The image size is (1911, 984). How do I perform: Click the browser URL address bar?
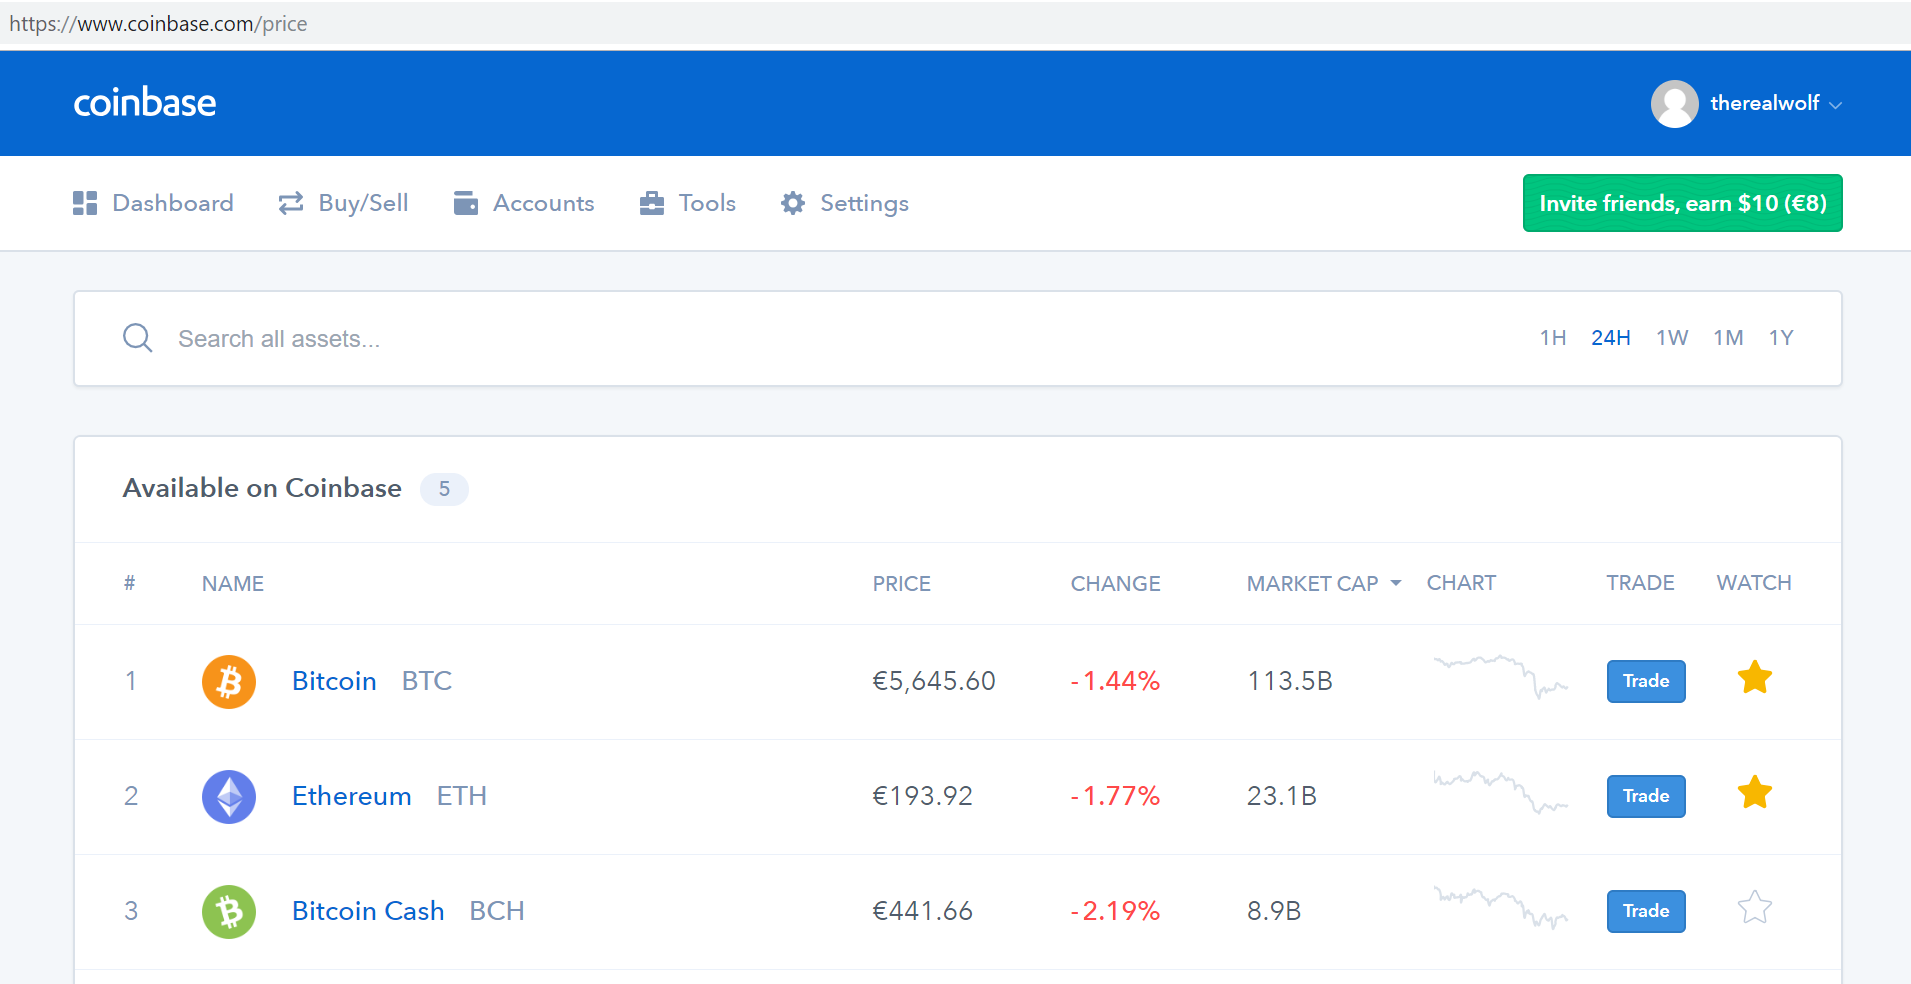pyautogui.click(x=955, y=24)
